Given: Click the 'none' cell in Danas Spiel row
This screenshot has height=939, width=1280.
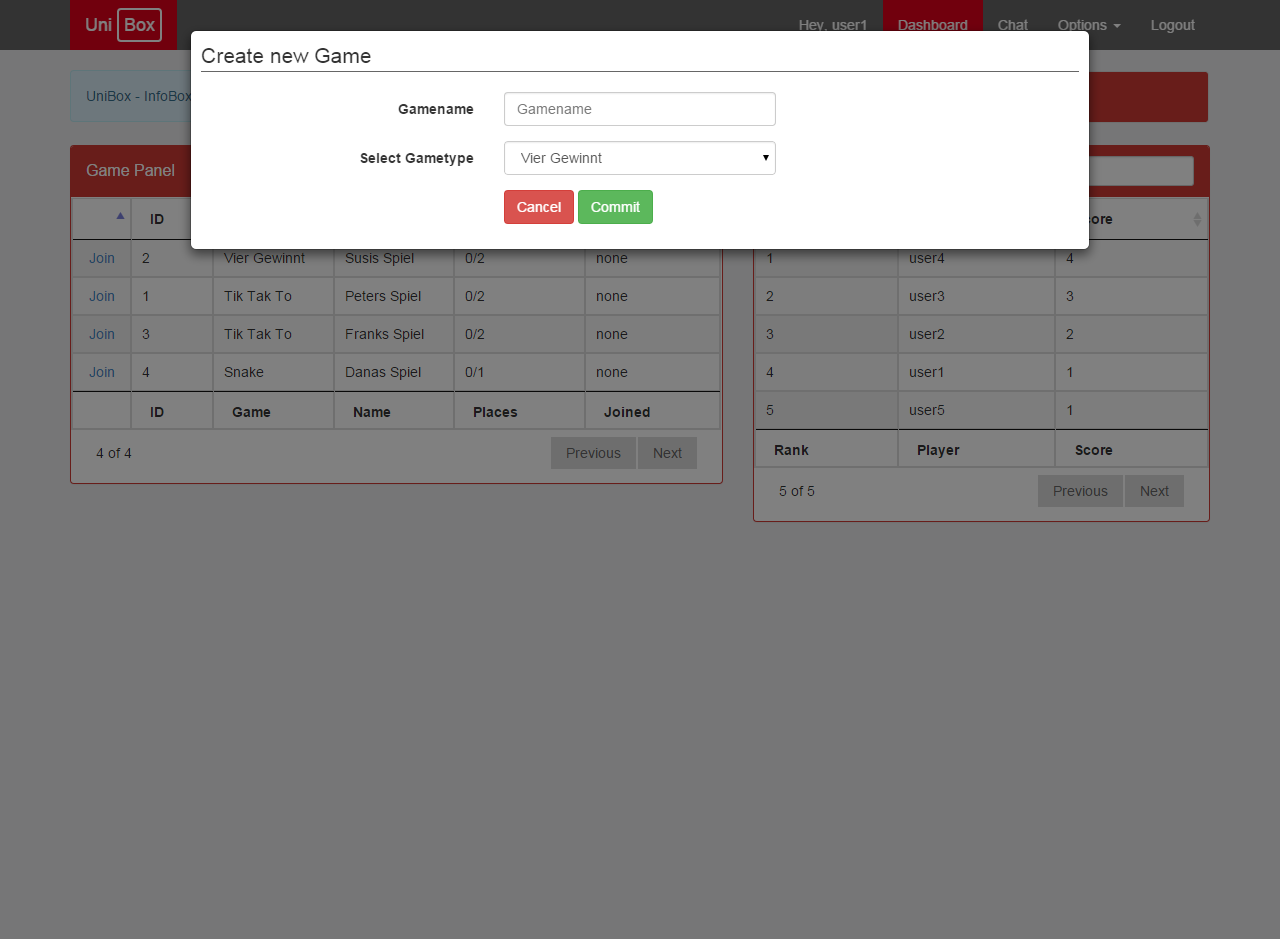Looking at the screenshot, I should [652, 372].
